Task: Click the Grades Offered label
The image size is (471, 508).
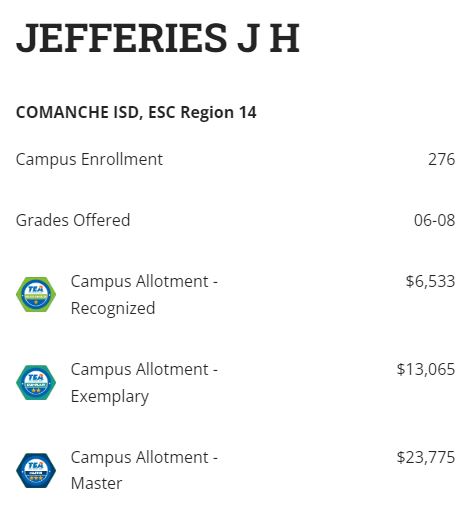Action: coord(73,220)
